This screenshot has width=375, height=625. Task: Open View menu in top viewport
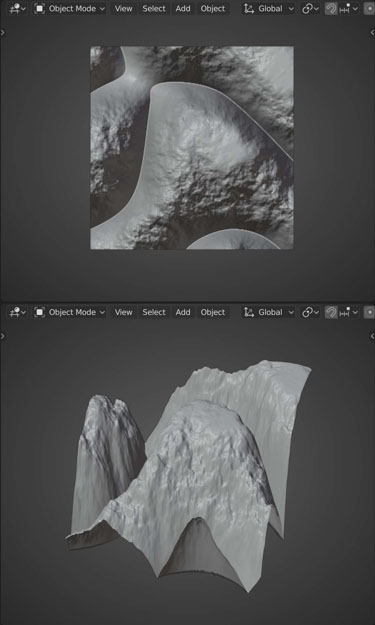pos(124,8)
